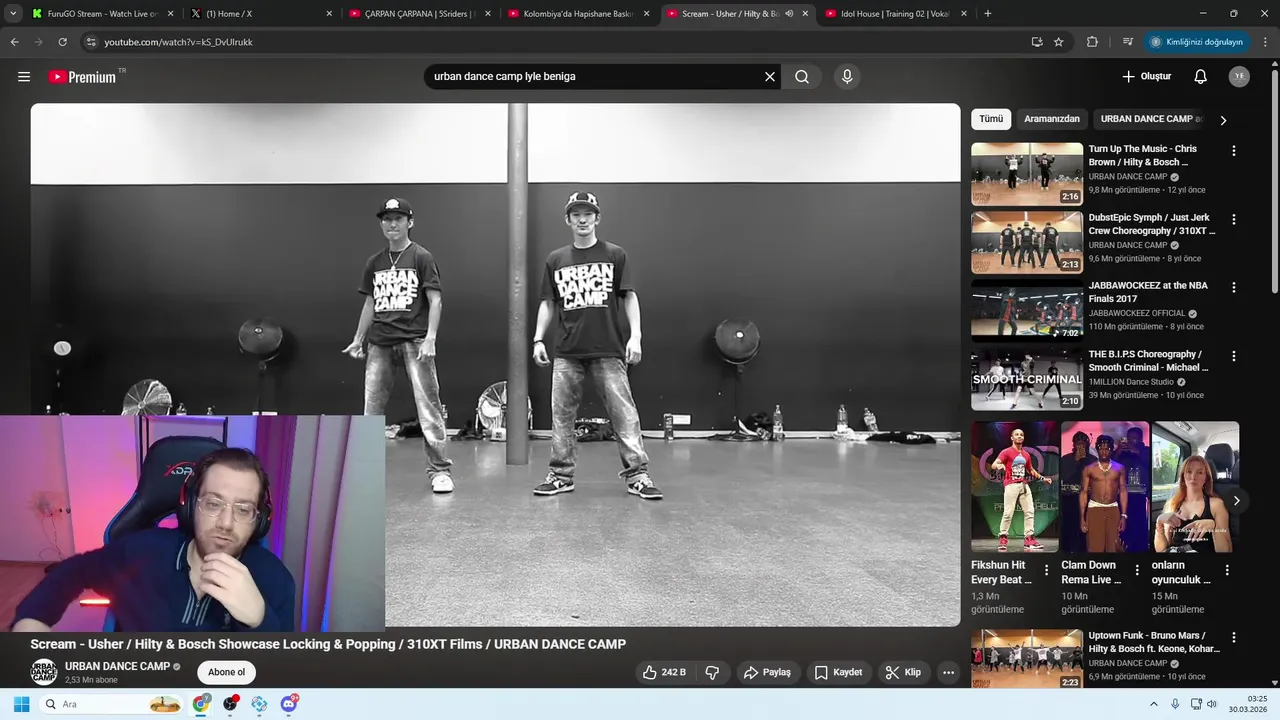
Task: Open options menu for DubstEpic Symph video
Action: click(1234, 219)
